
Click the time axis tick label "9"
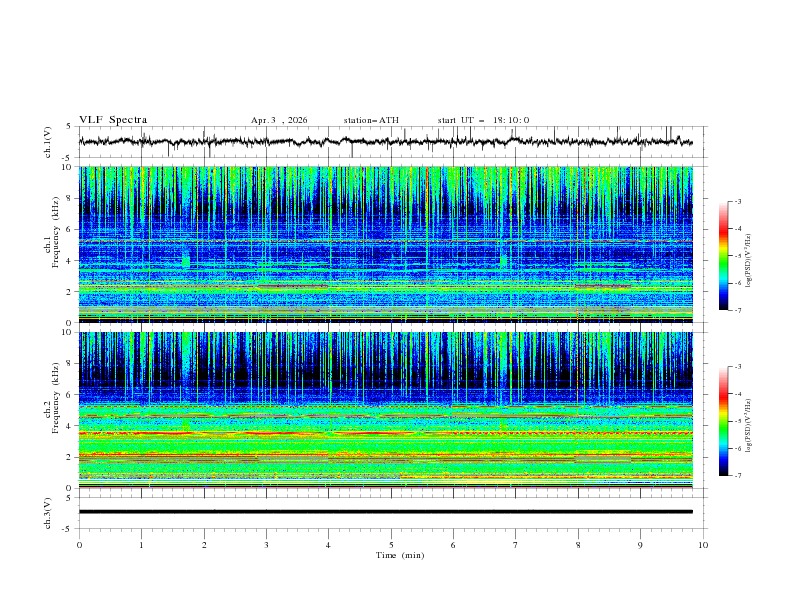coord(640,545)
